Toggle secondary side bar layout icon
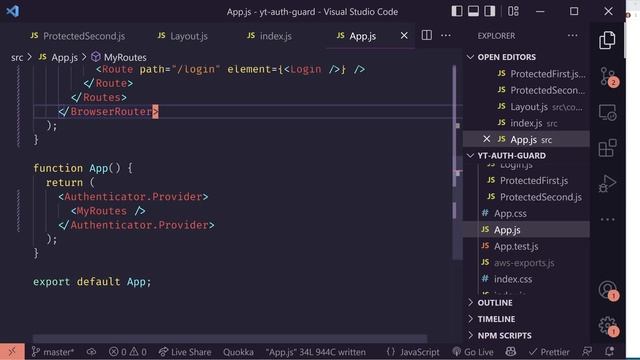 click(x=489, y=11)
